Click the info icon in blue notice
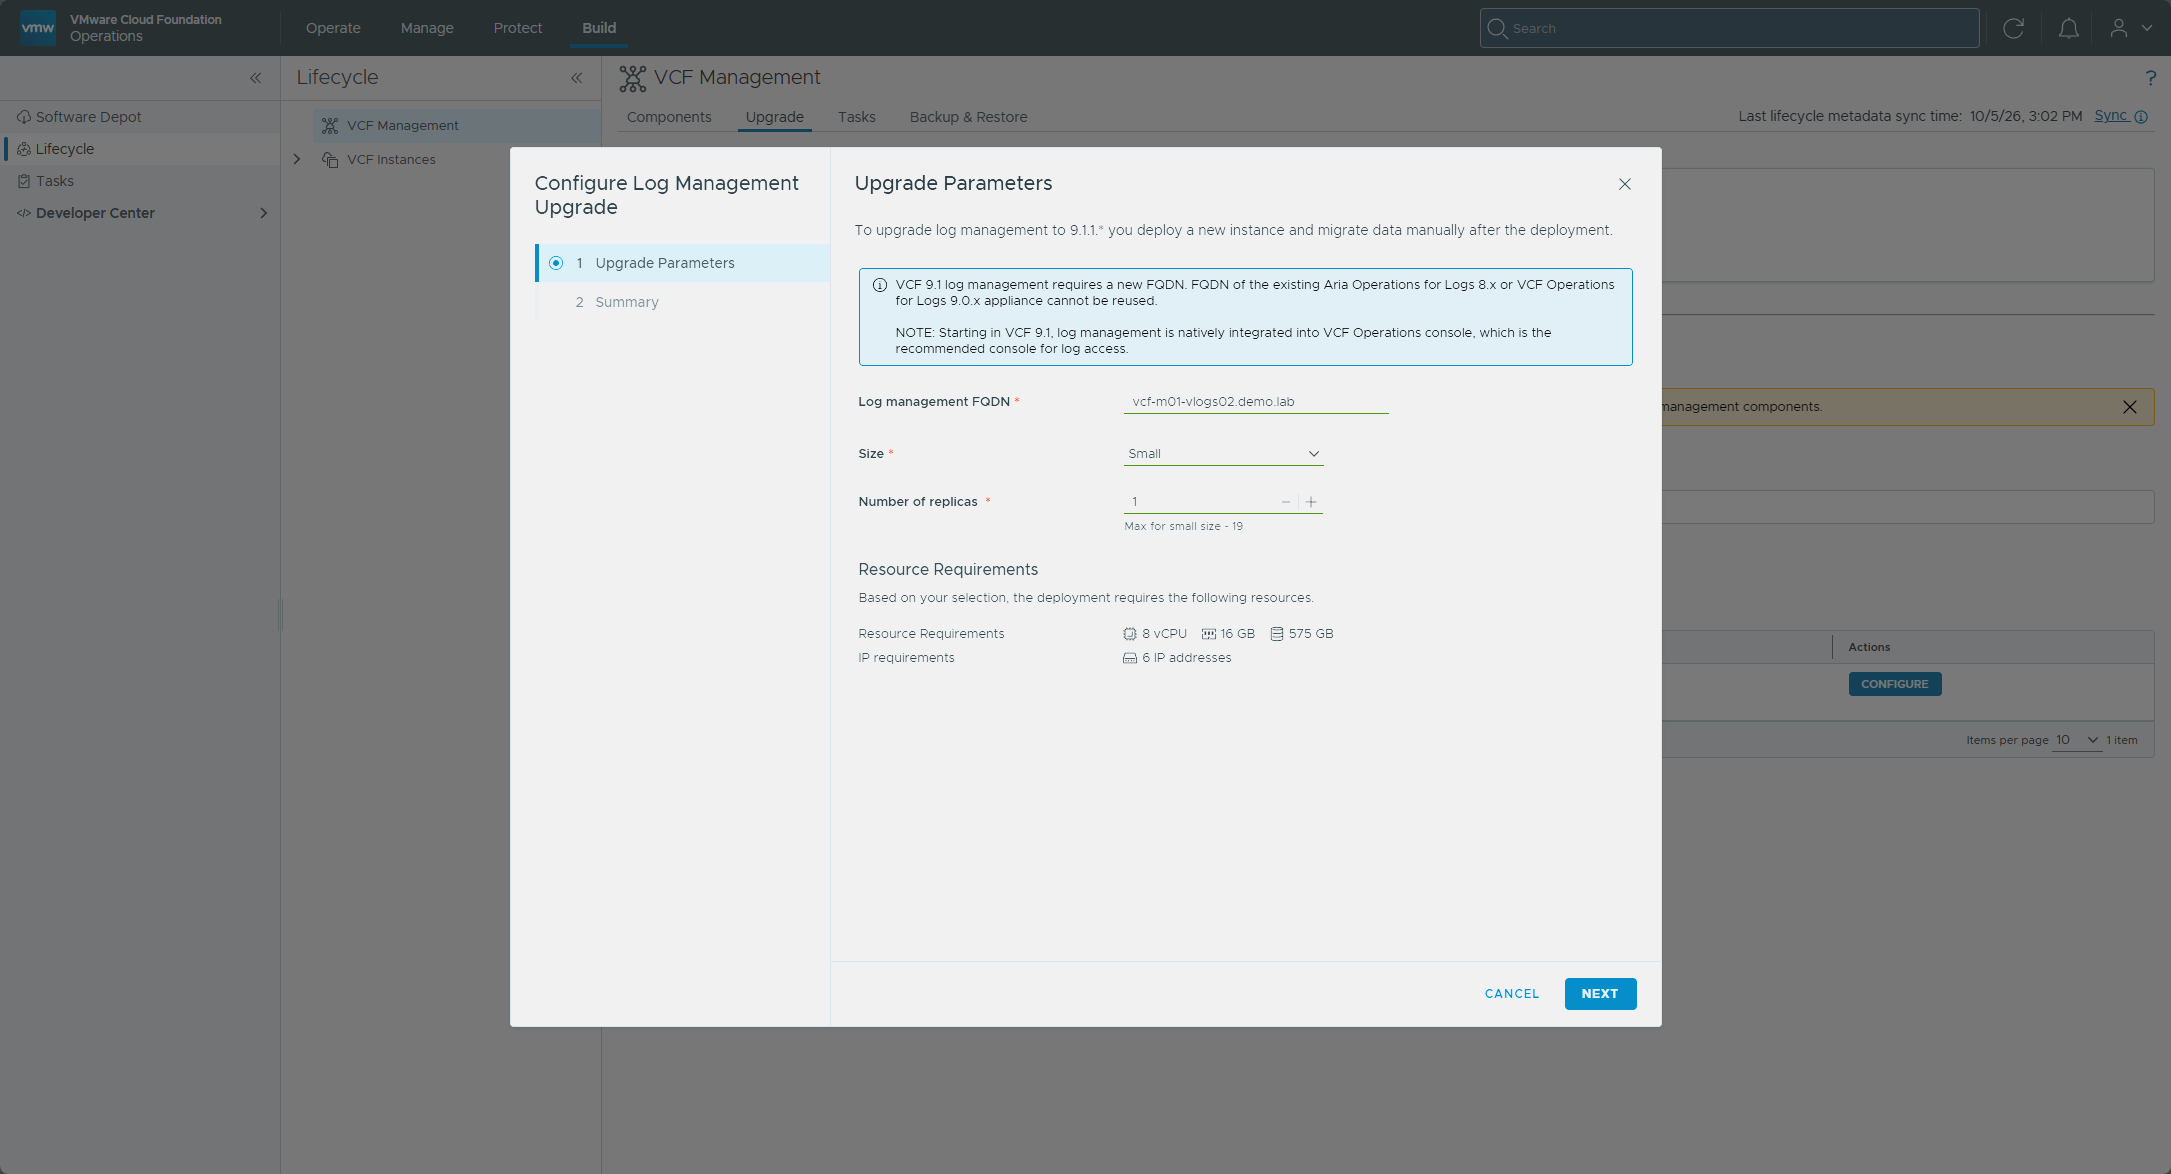The width and height of the screenshot is (2171, 1174). tap(880, 285)
